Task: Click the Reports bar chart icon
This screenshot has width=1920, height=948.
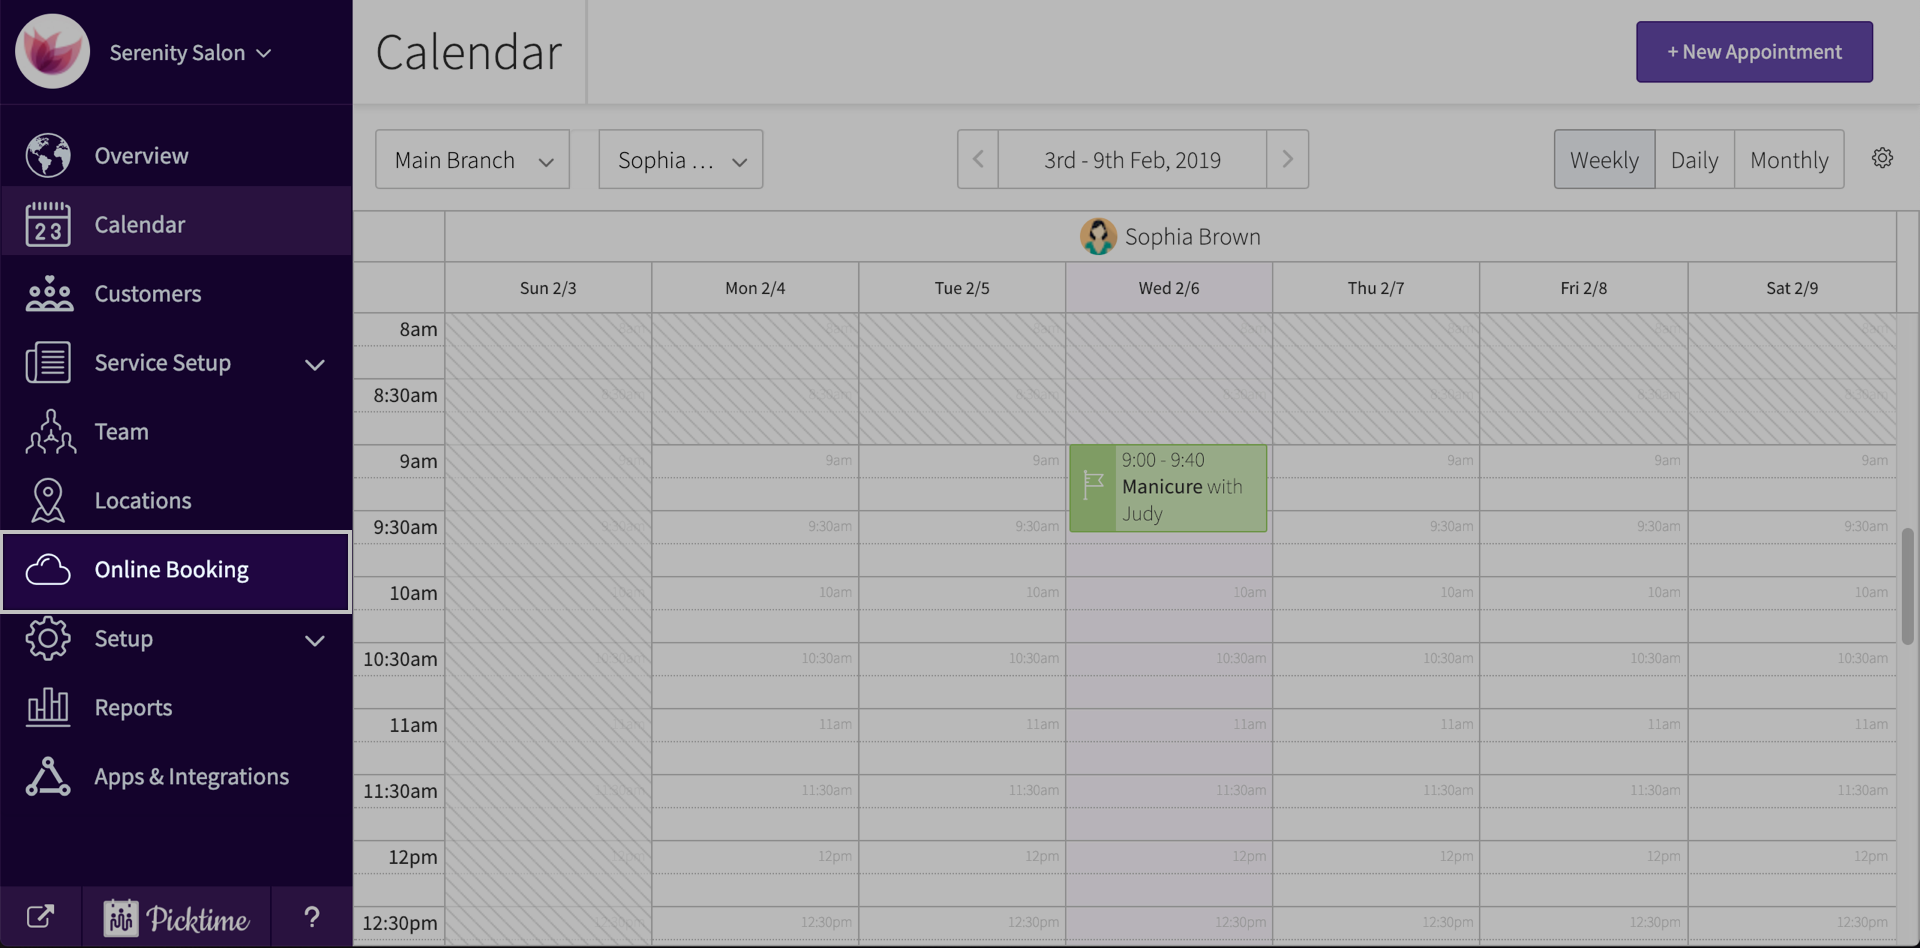Action: 48,707
